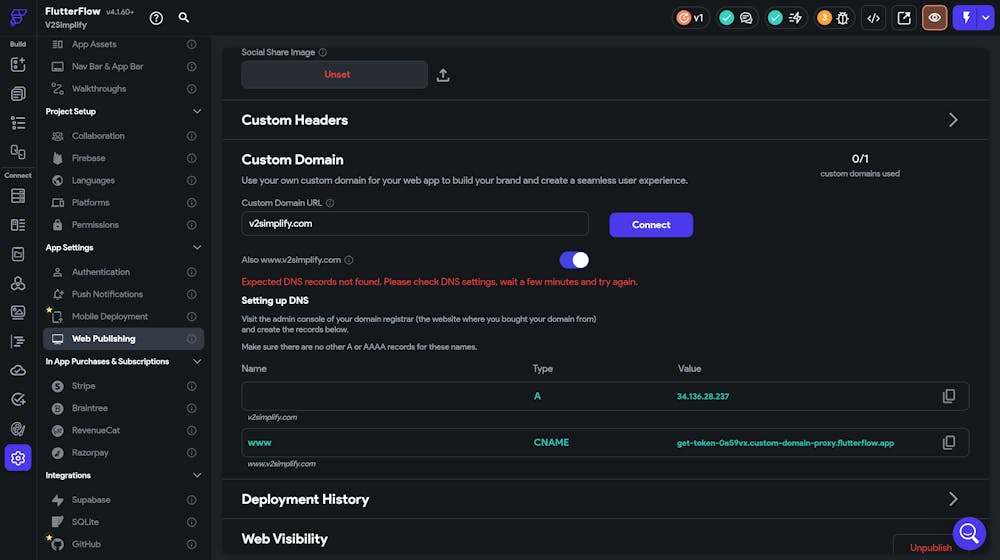Click the Custom Domain URL input field
The height and width of the screenshot is (560, 1000).
pyautogui.click(x=415, y=224)
